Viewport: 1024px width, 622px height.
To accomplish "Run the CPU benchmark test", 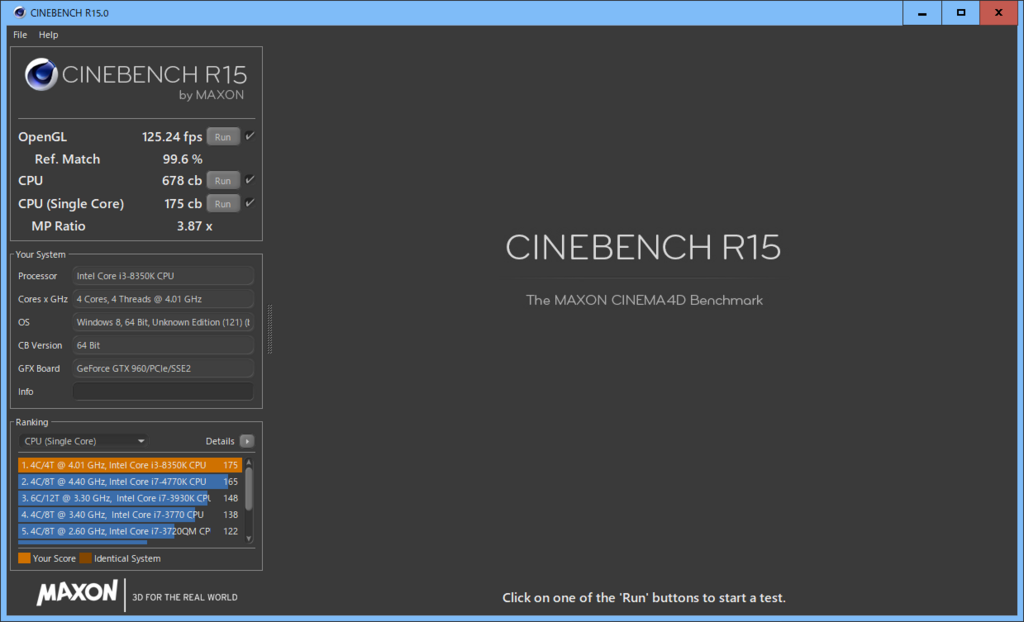I will [223, 180].
